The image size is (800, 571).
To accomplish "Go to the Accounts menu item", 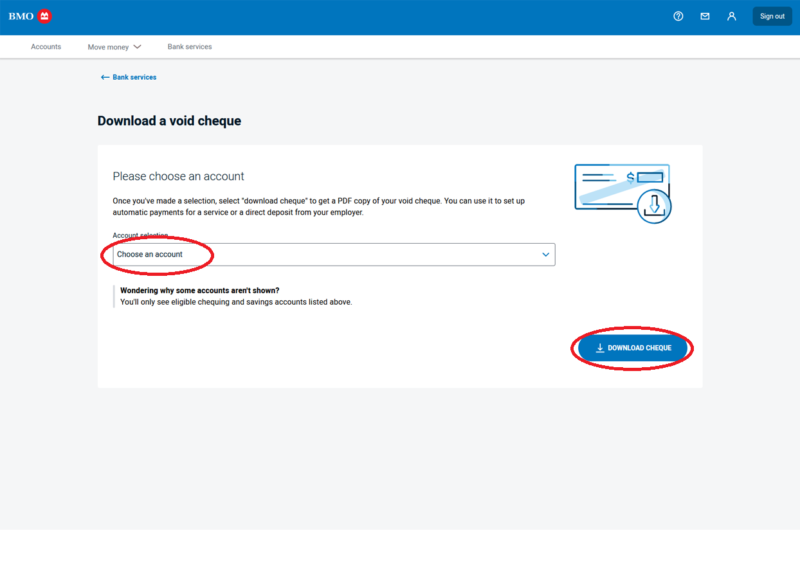I will click(x=46, y=47).
